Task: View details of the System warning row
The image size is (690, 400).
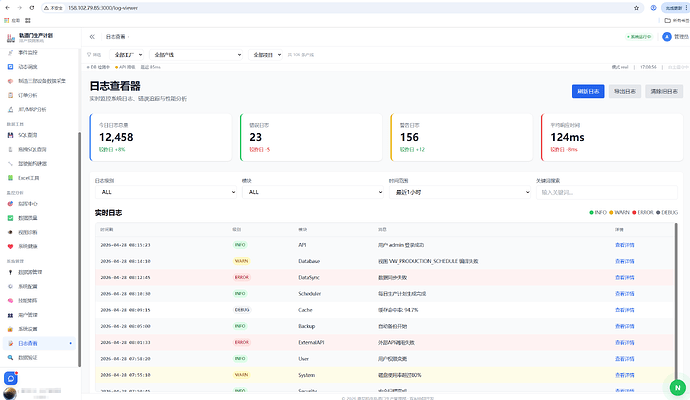Action: tap(624, 375)
